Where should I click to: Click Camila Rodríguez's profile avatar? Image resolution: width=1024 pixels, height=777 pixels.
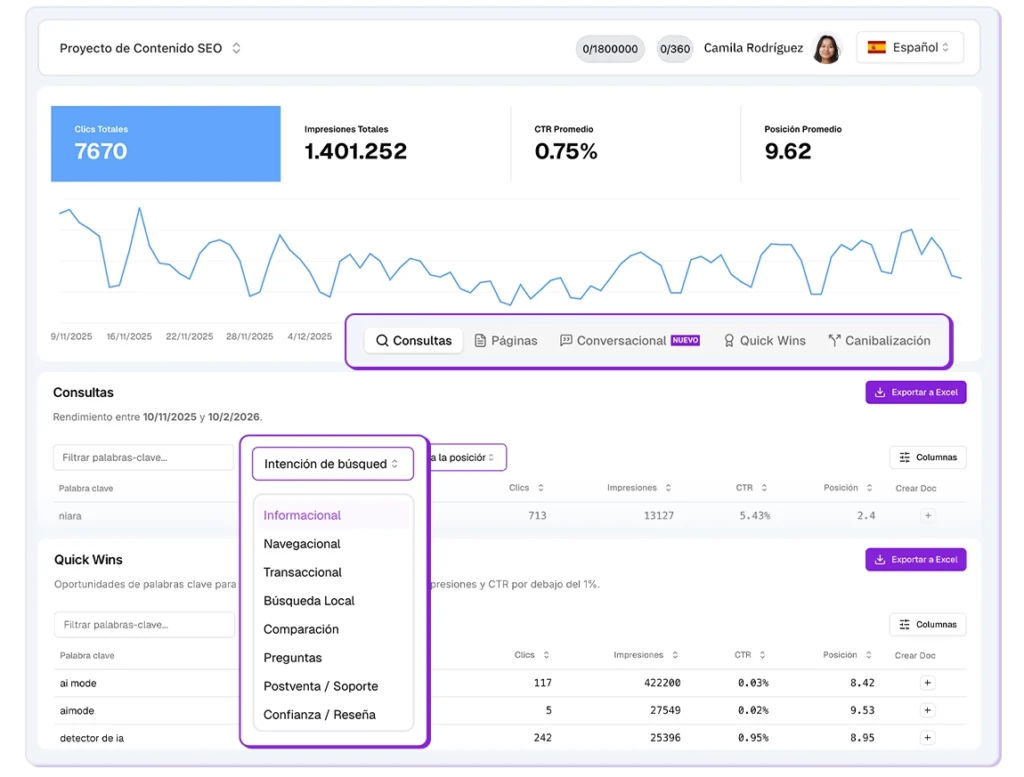827,47
